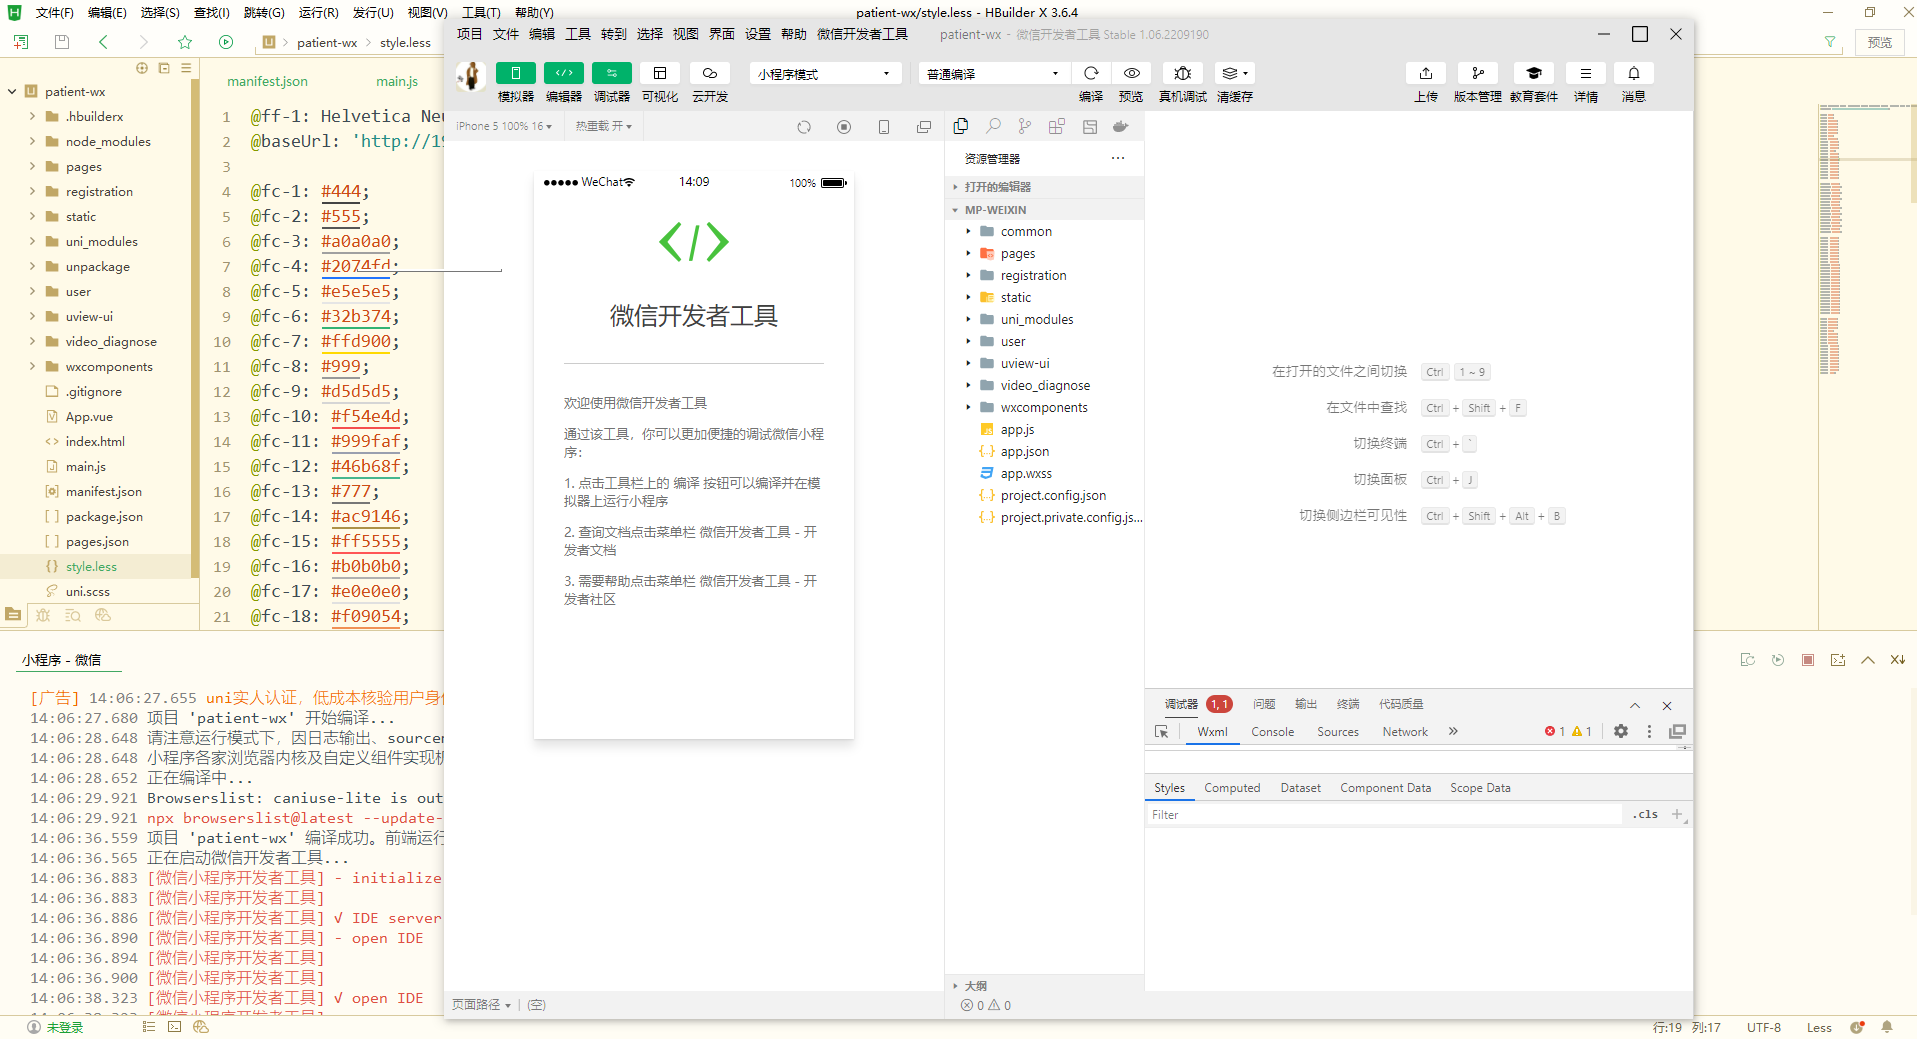The image size is (1917, 1039).
Task: Click the HBuilder run play icon
Action: pos(226,42)
